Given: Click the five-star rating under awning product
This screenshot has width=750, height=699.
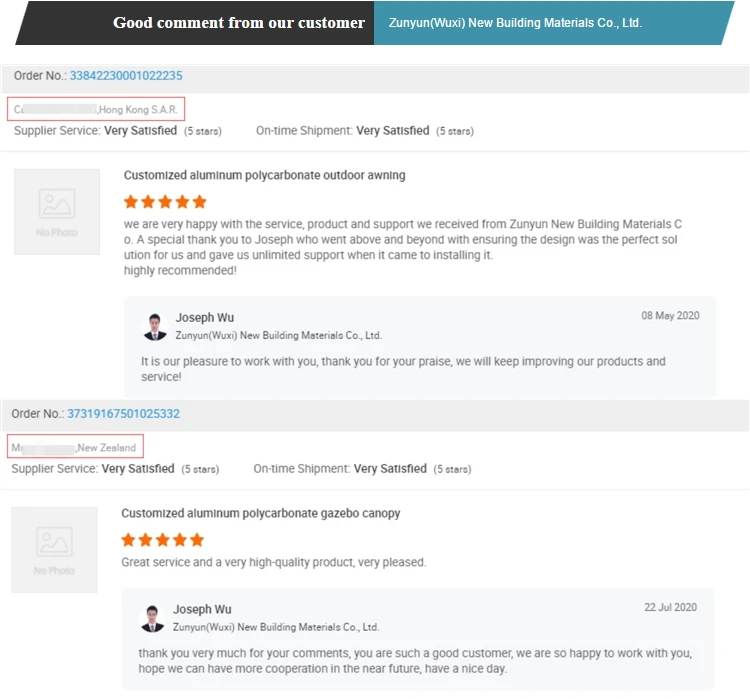Looking at the screenshot, I should [165, 202].
